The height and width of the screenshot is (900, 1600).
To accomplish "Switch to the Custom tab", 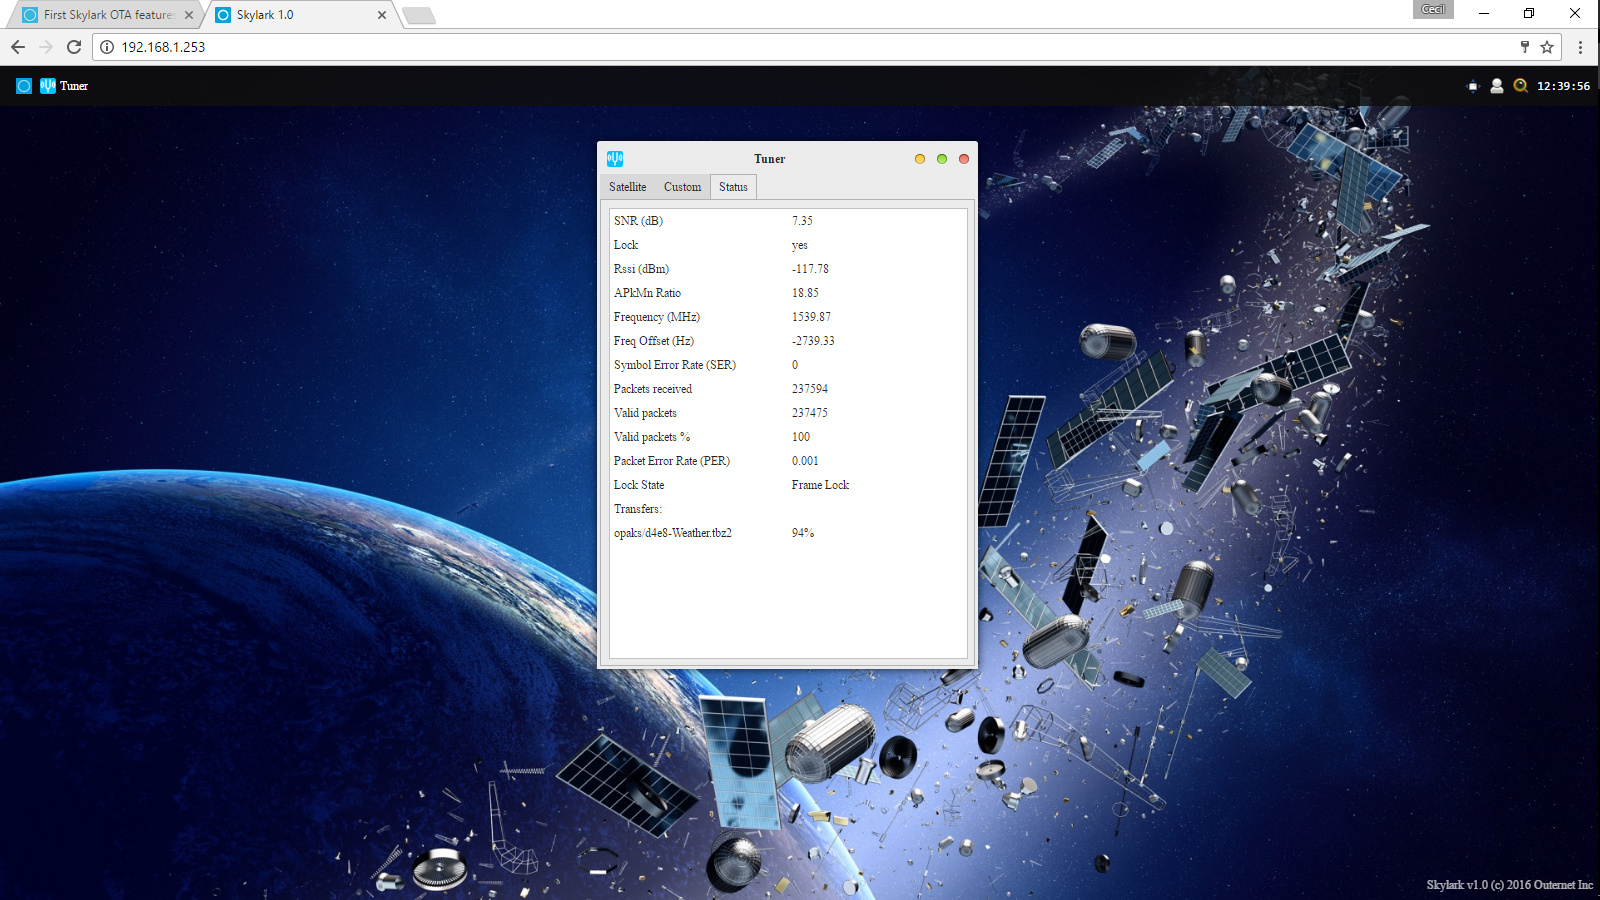I will (x=683, y=187).
